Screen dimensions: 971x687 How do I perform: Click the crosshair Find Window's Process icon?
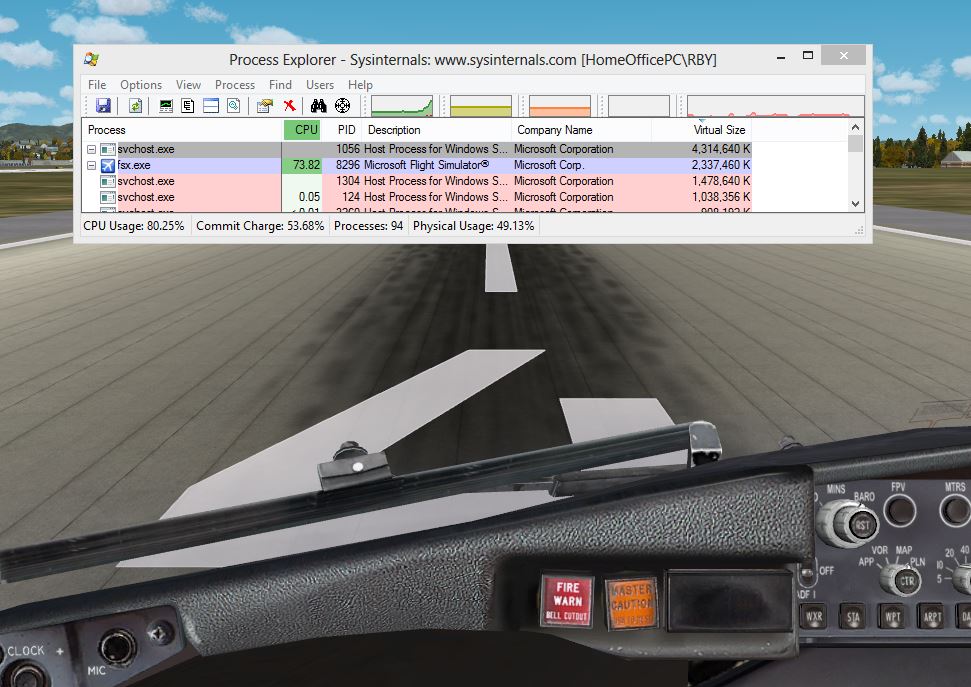pos(342,106)
